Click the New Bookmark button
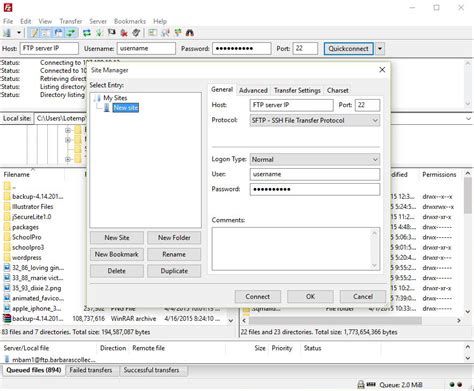Image resolution: width=474 pixels, height=391 pixels. (x=117, y=254)
